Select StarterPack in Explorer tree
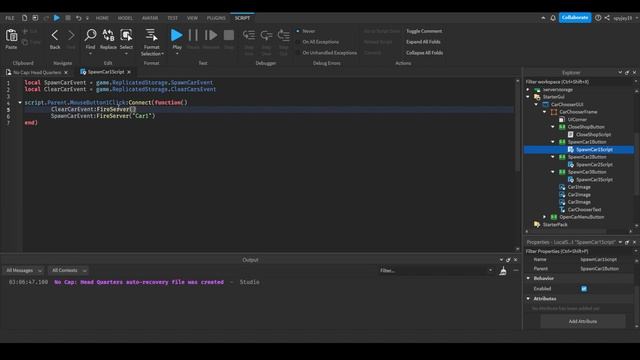Viewport: 640px width, 360px height. point(555,225)
